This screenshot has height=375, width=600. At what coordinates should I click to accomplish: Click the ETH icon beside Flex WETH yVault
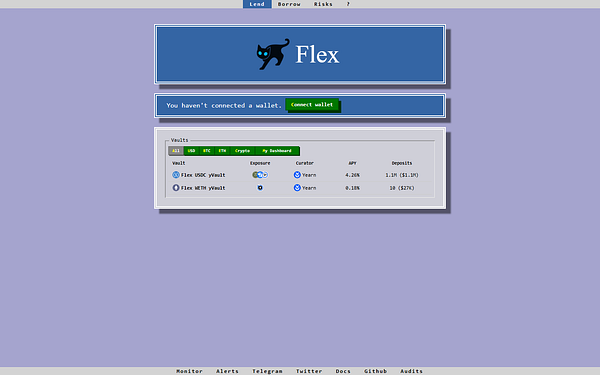[x=176, y=188]
